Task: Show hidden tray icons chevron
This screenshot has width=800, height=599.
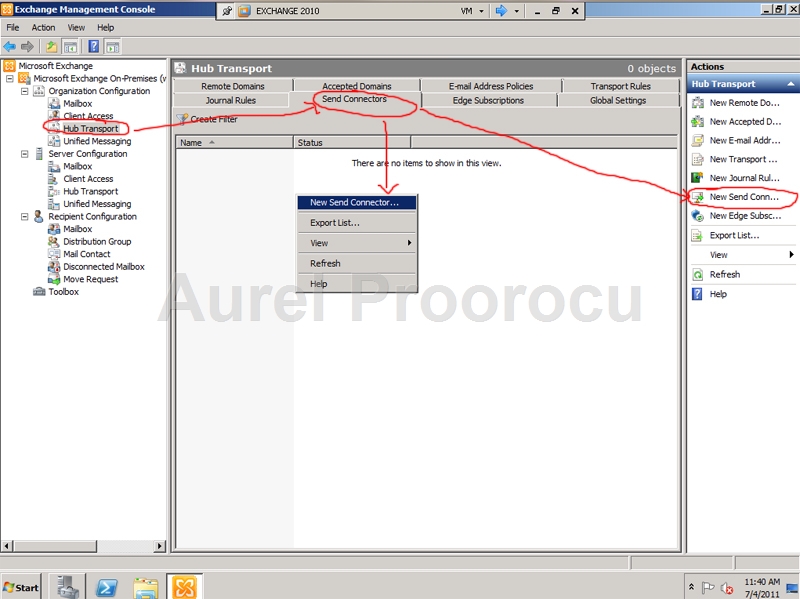Action: pyautogui.click(x=691, y=587)
